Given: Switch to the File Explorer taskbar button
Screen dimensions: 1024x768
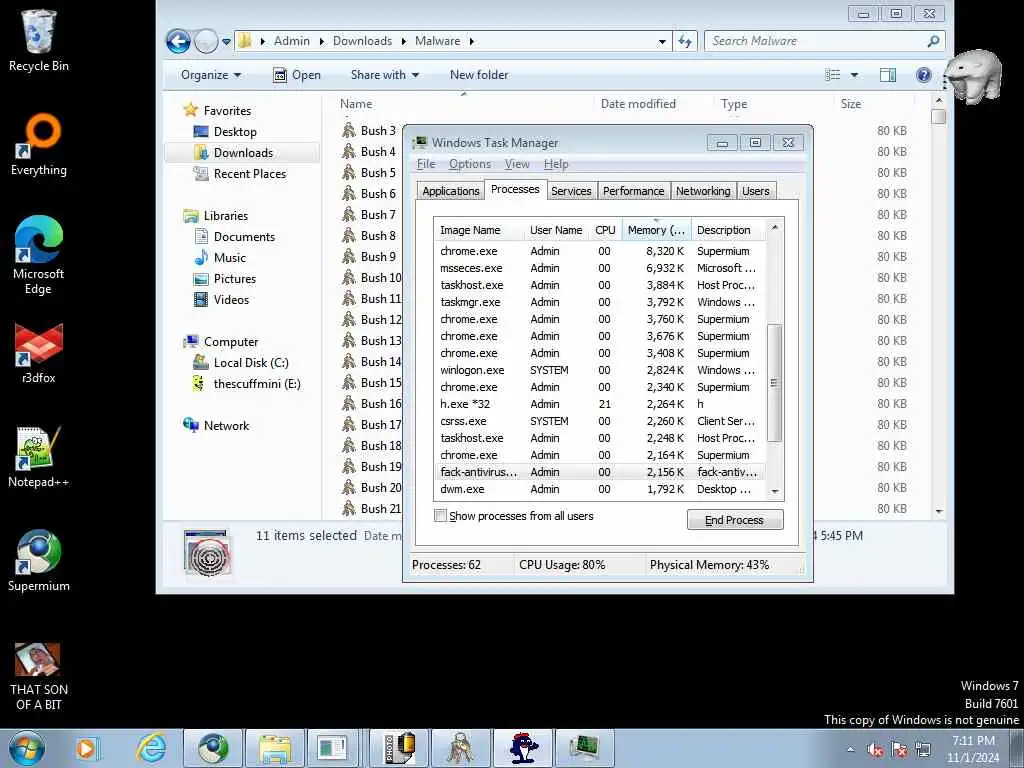Looking at the screenshot, I should click(275, 748).
